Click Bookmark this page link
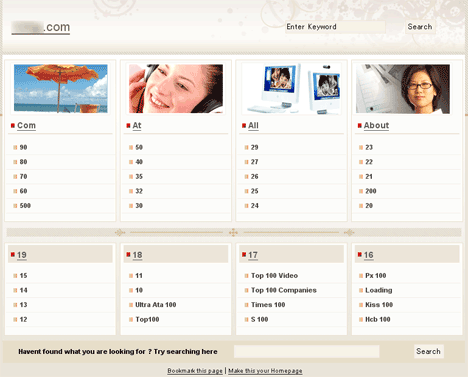 tap(195, 371)
